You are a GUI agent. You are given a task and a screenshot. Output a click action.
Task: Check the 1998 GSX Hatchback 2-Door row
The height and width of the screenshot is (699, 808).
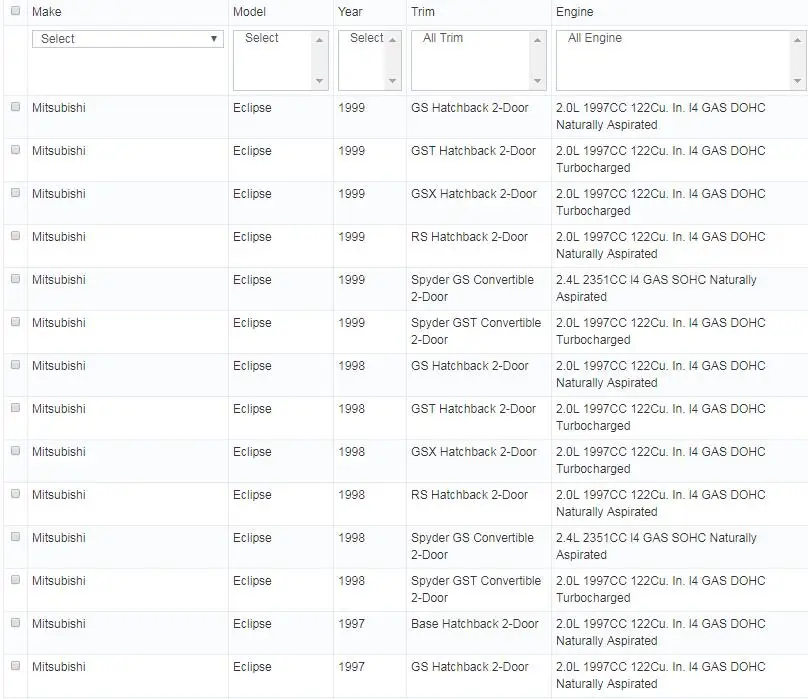(15, 451)
